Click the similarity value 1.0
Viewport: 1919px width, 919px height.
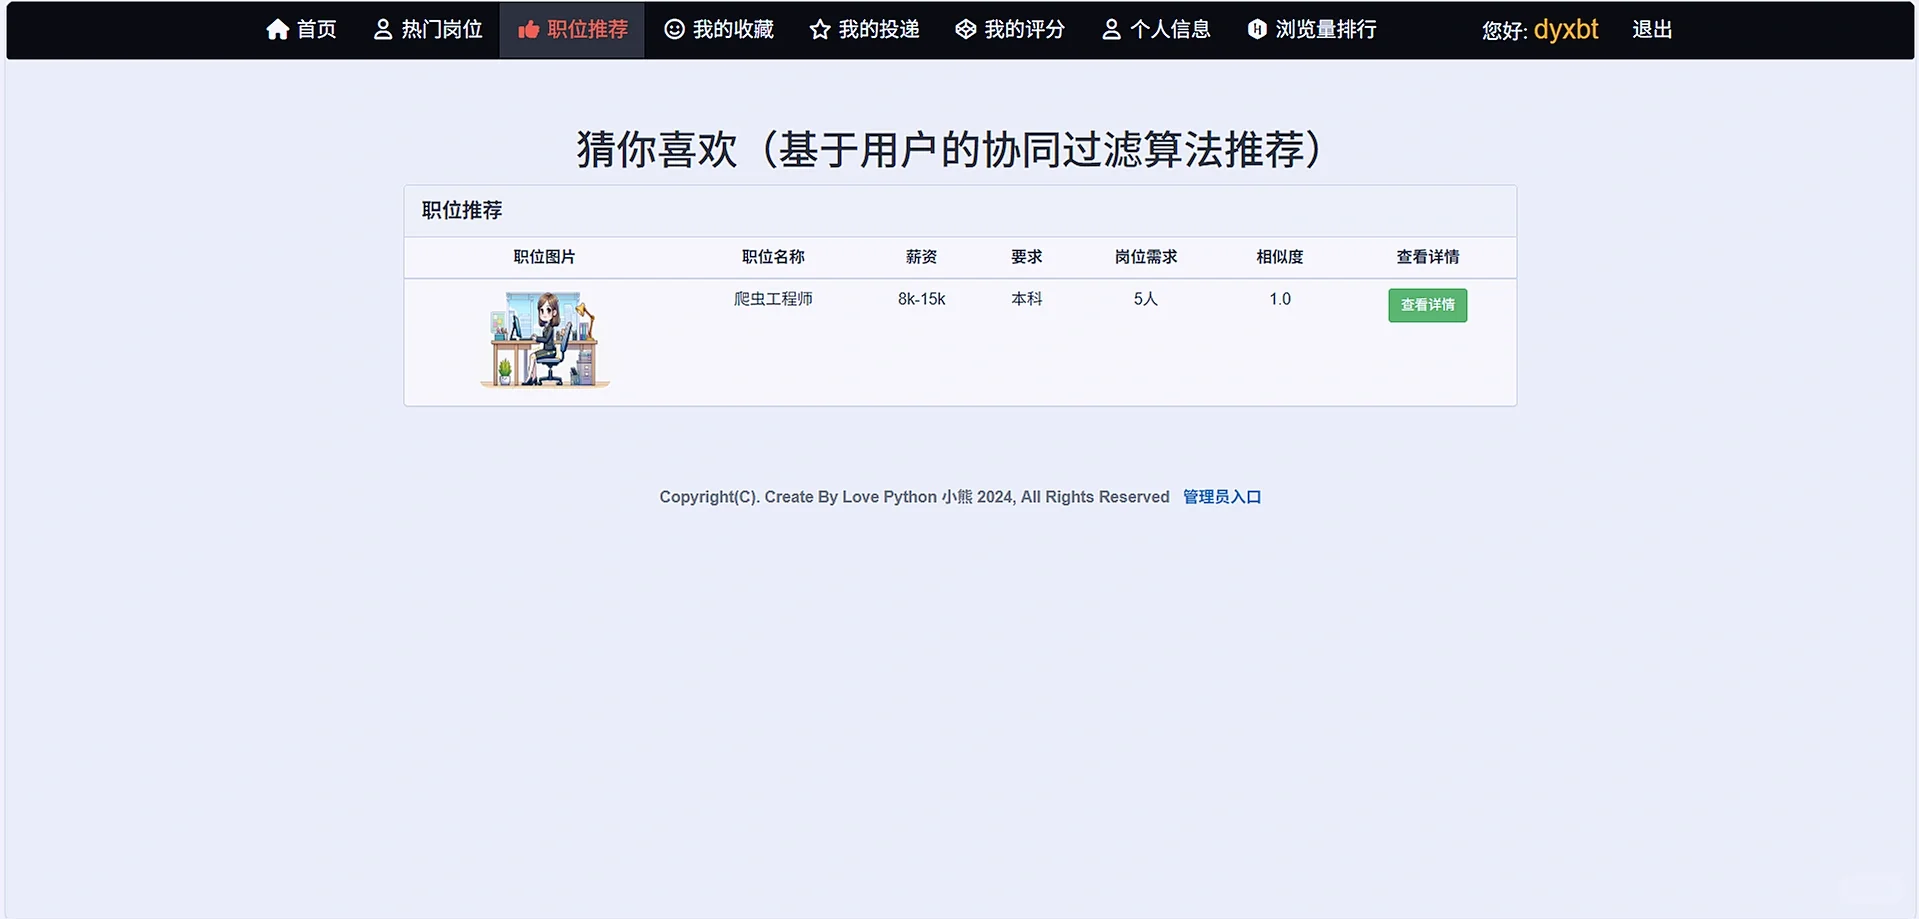point(1280,299)
